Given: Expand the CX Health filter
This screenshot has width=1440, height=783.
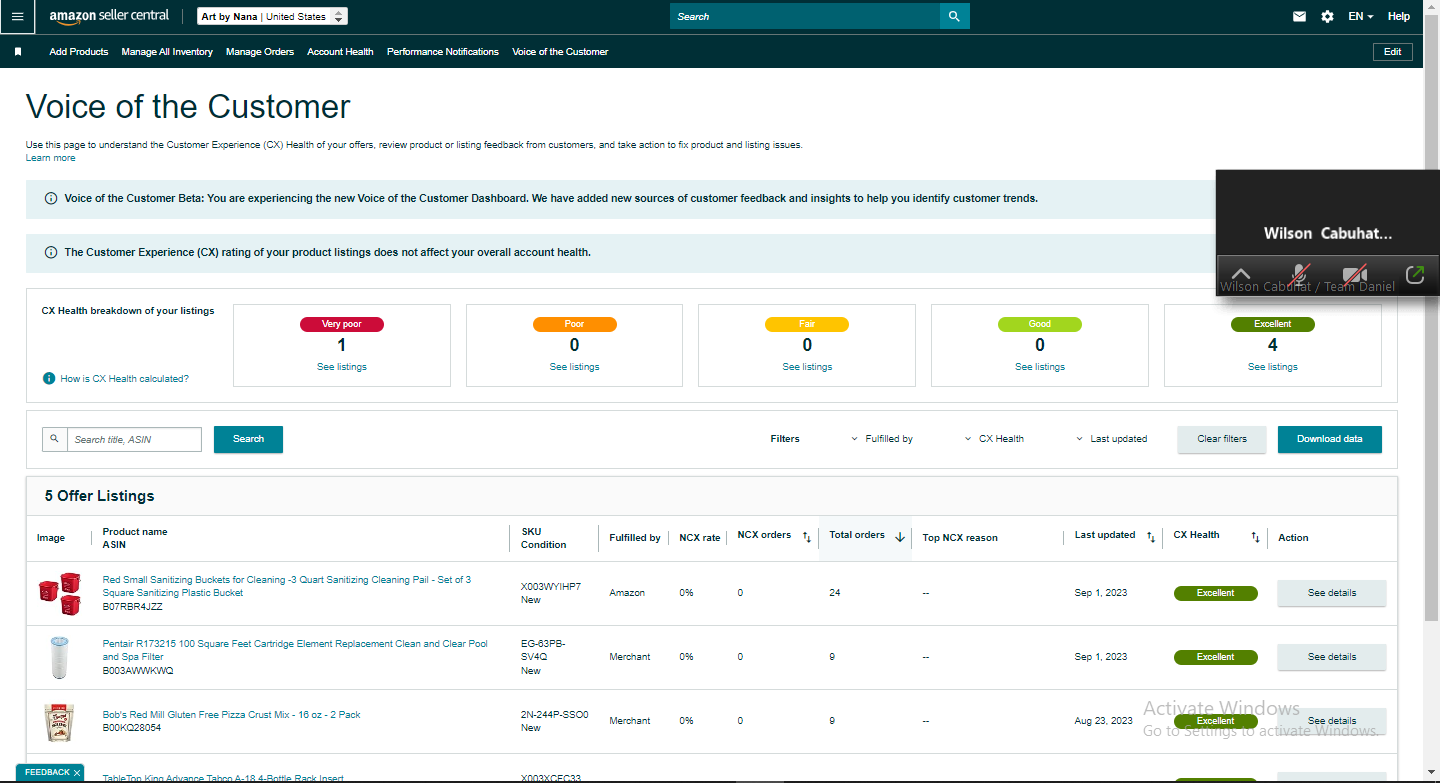Looking at the screenshot, I should (x=994, y=439).
